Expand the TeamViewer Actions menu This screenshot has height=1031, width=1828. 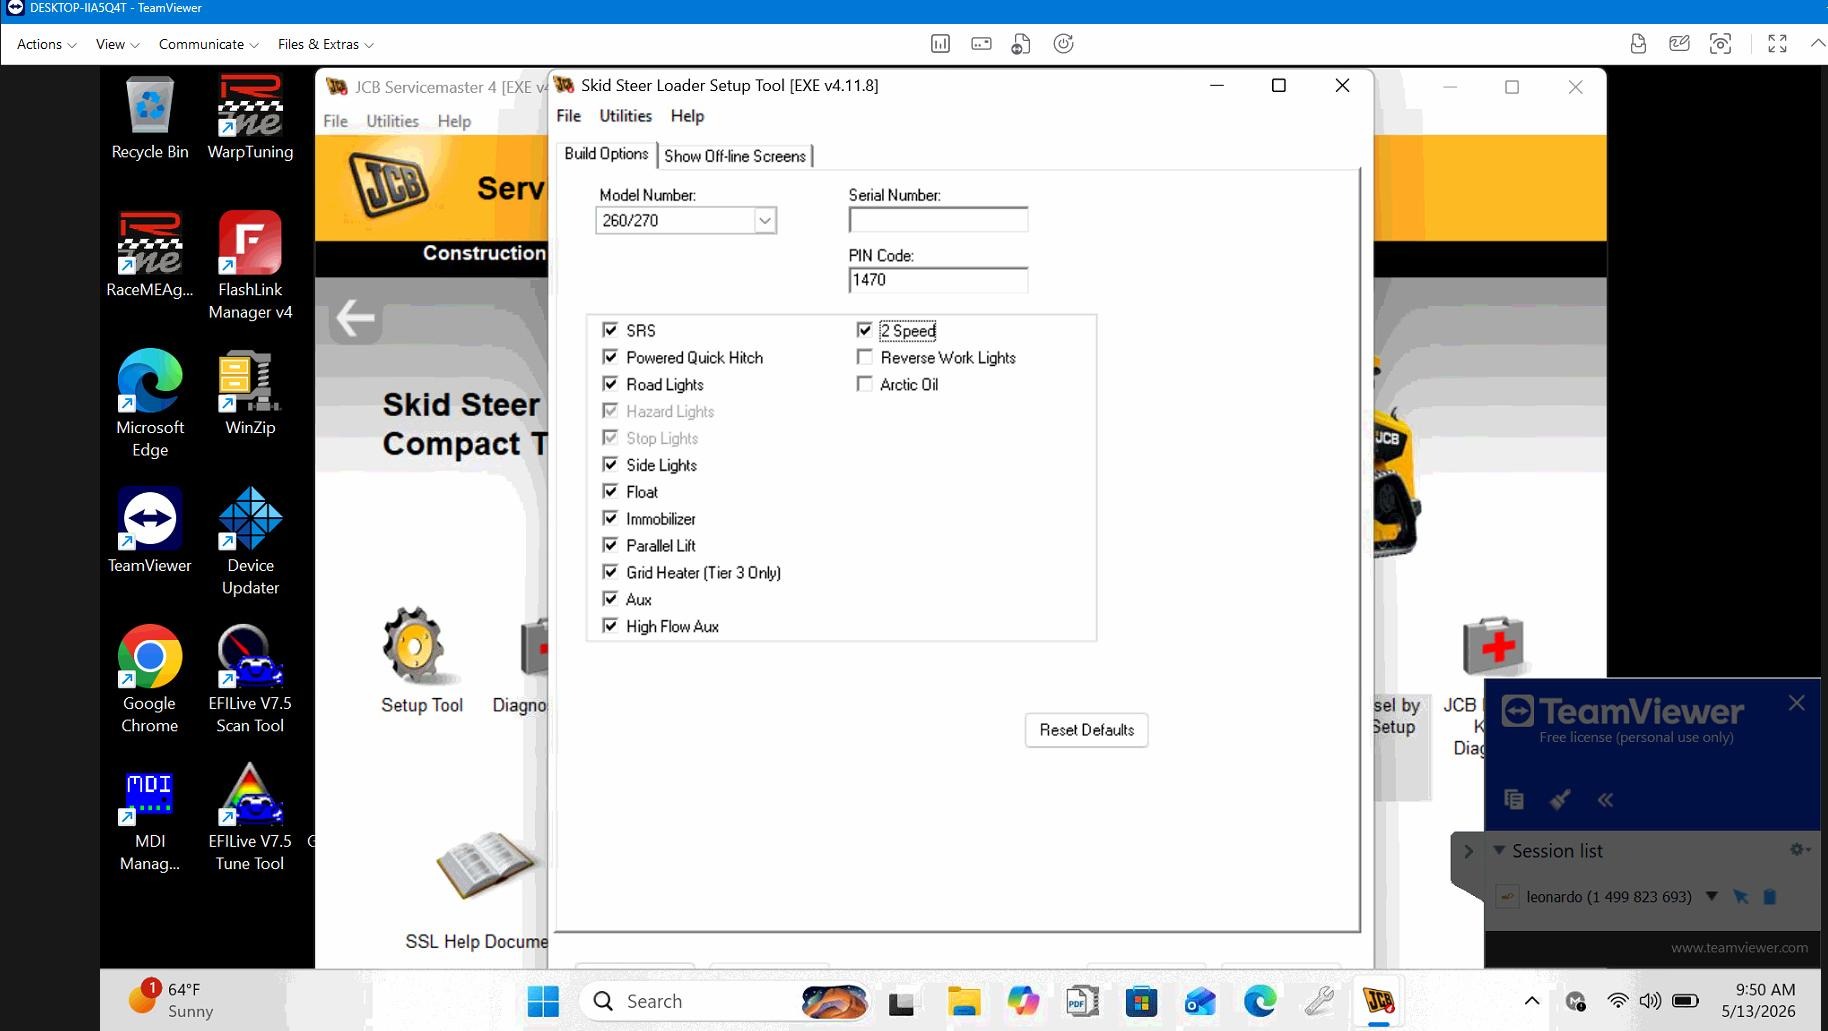pyautogui.click(x=46, y=44)
